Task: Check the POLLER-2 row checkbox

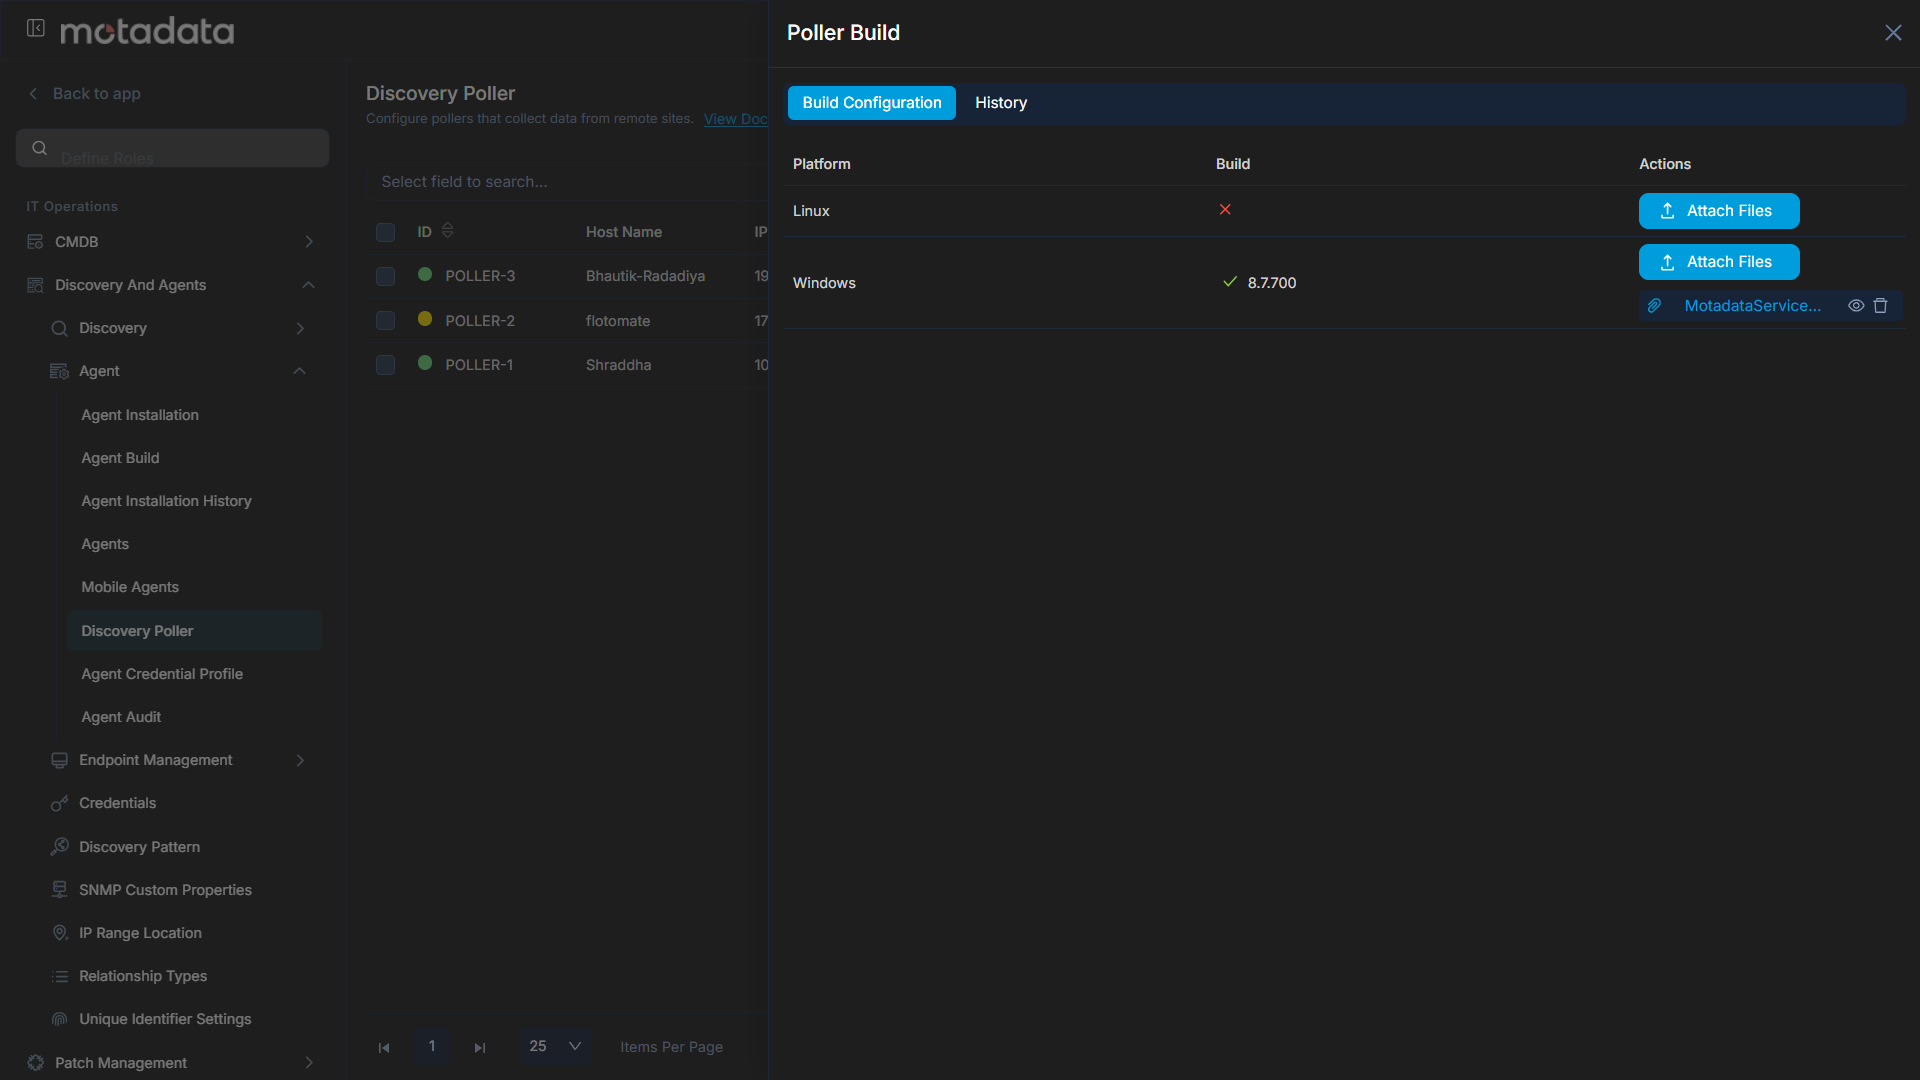Action: click(x=385, y=320)
